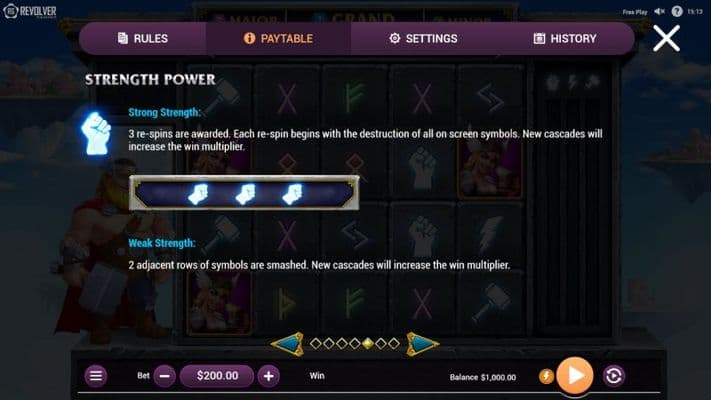The image size is (711, 400).
Task: Close the paytable overlay with X
Action: [666, 39]
